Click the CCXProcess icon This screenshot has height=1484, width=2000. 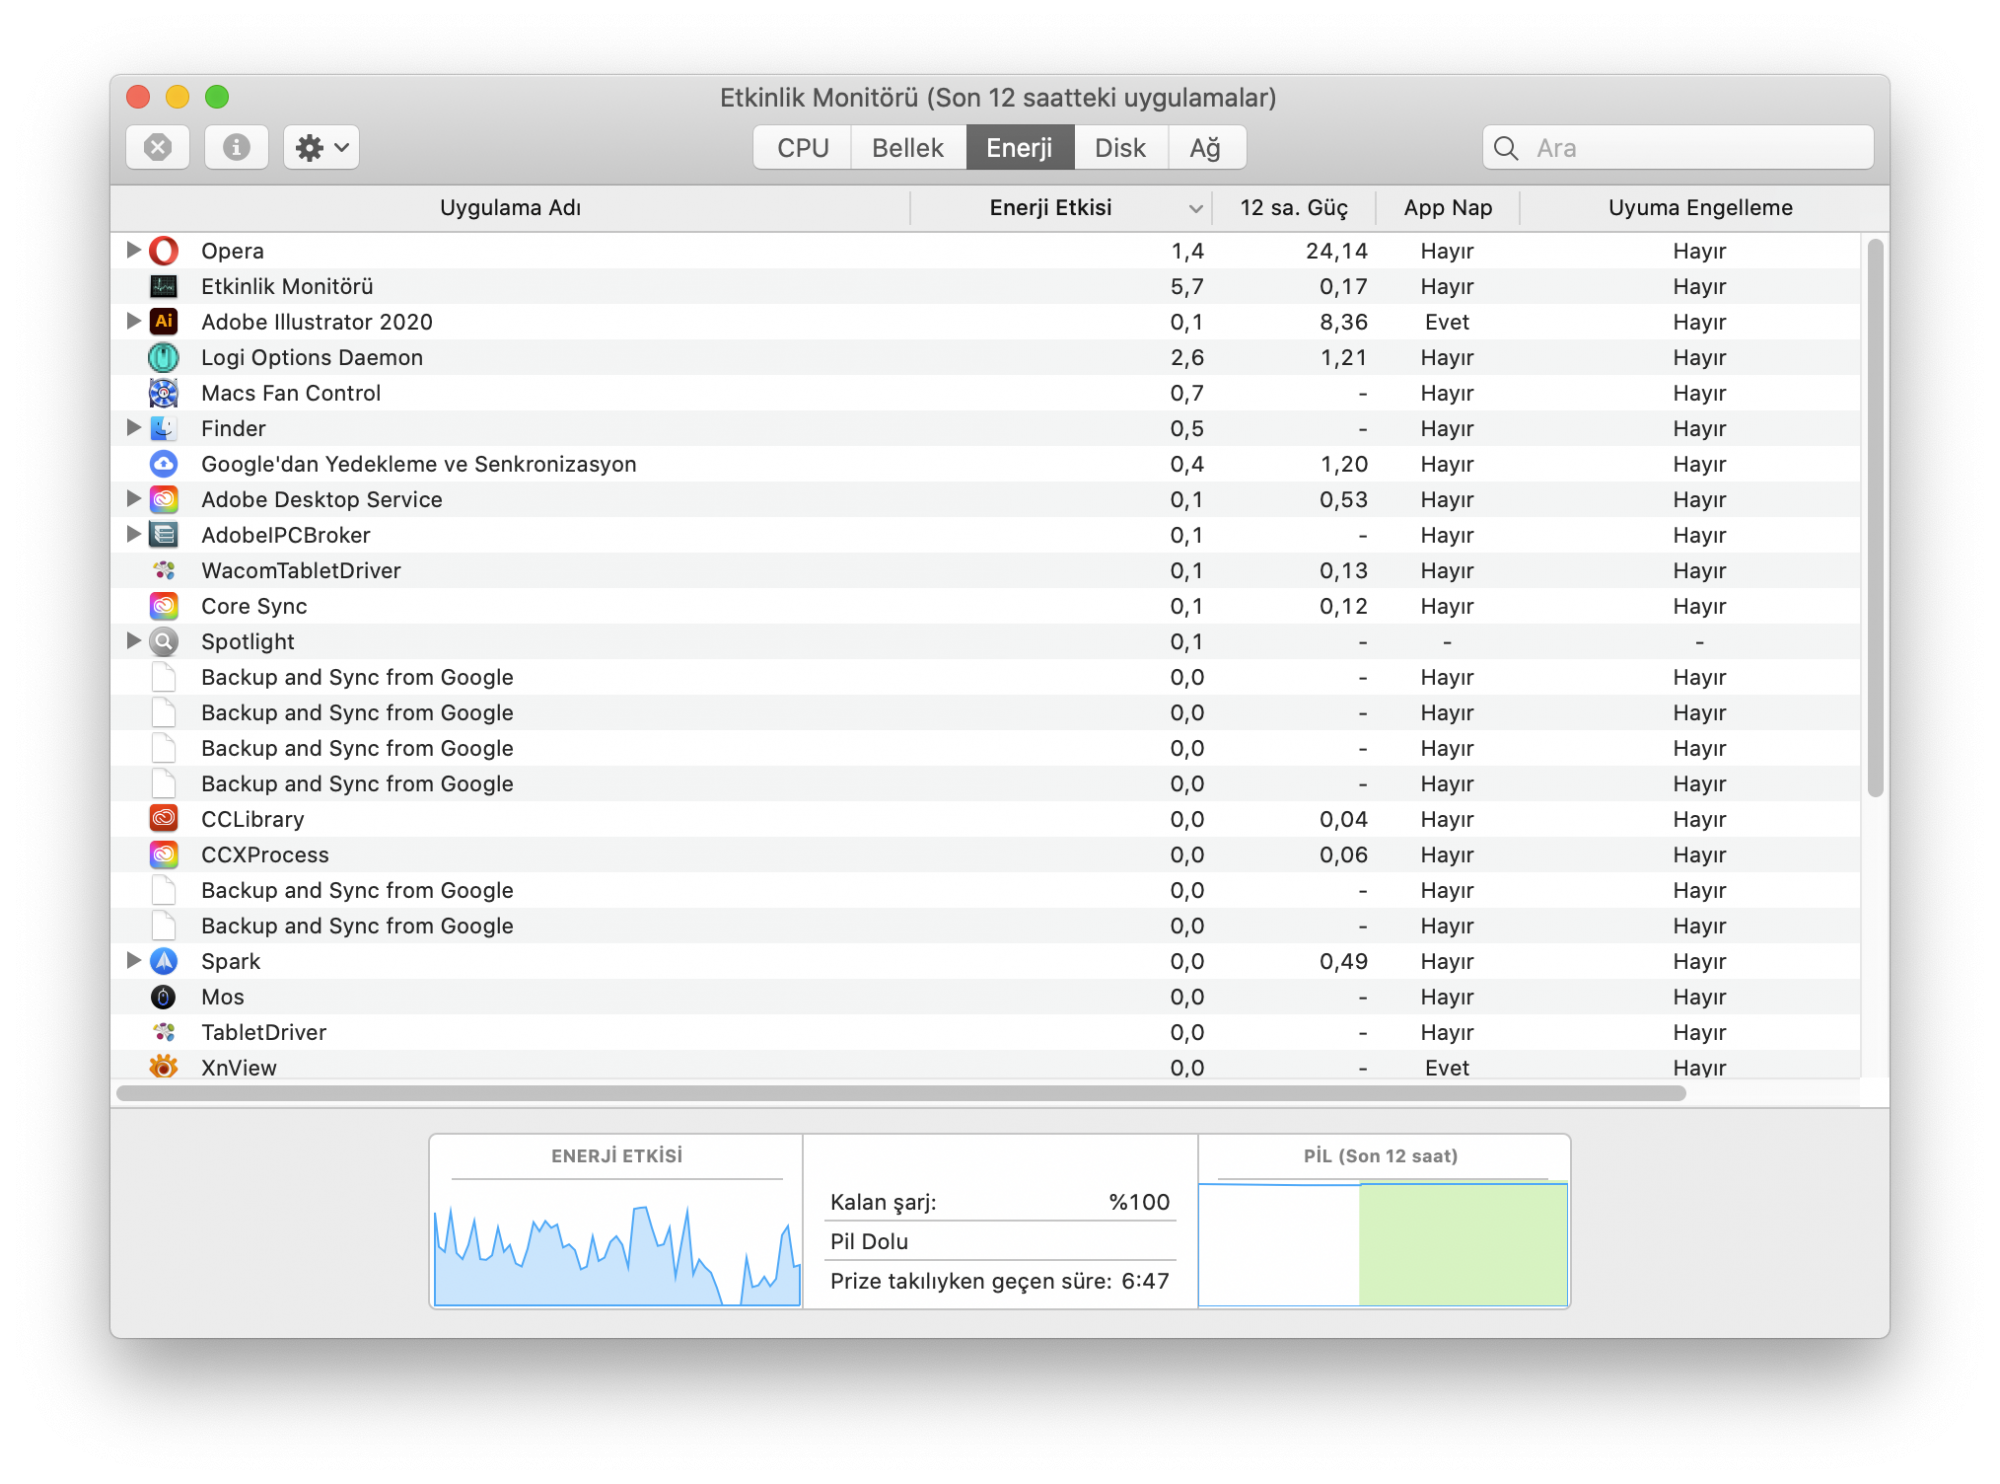pos(164,855)
